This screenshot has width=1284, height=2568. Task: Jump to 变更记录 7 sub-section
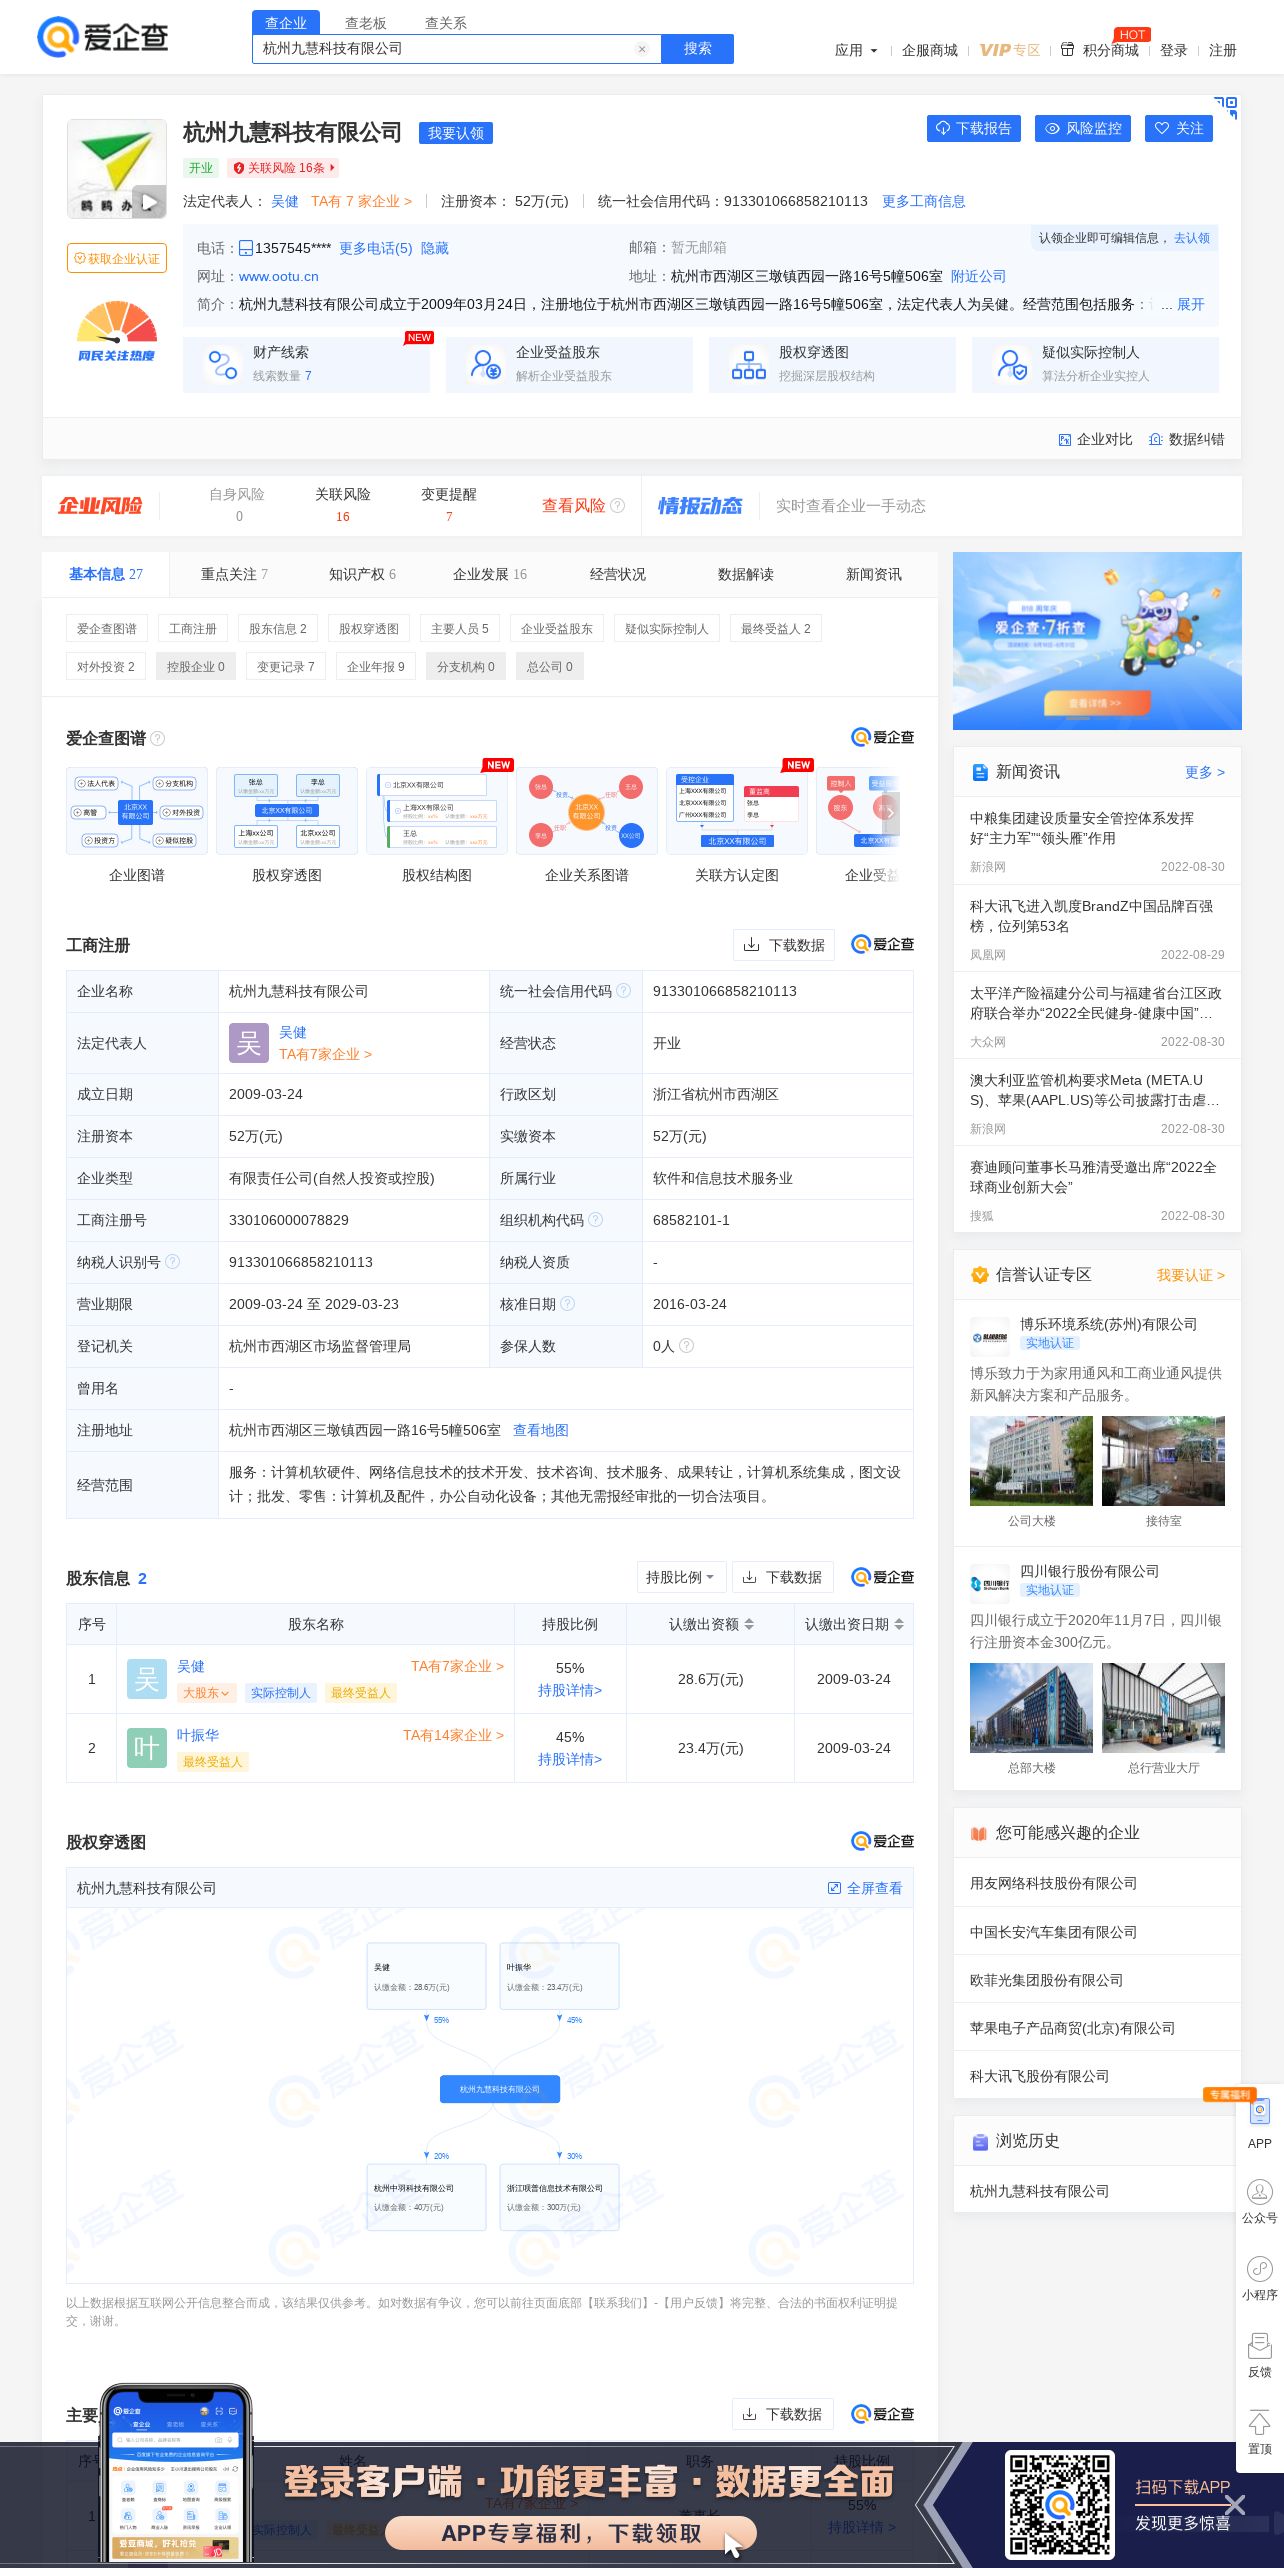[x=286, y=667]
